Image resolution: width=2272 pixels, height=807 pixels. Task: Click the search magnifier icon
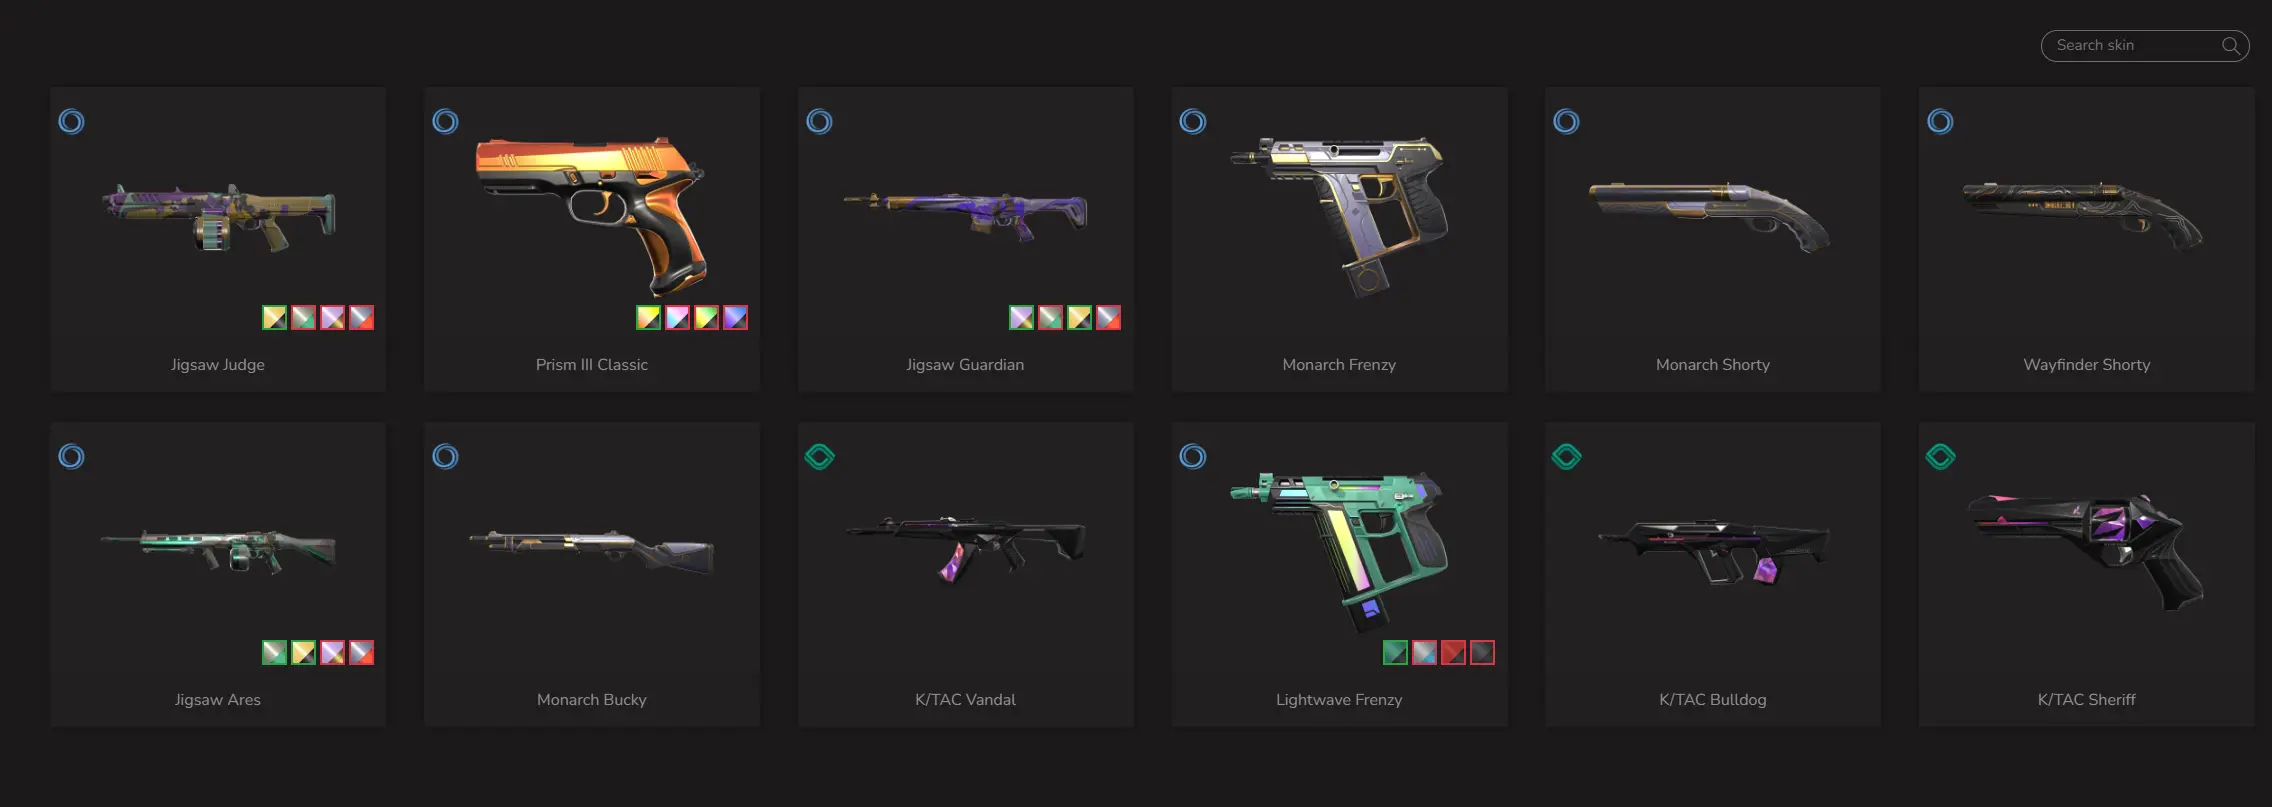pos(2230,45)
